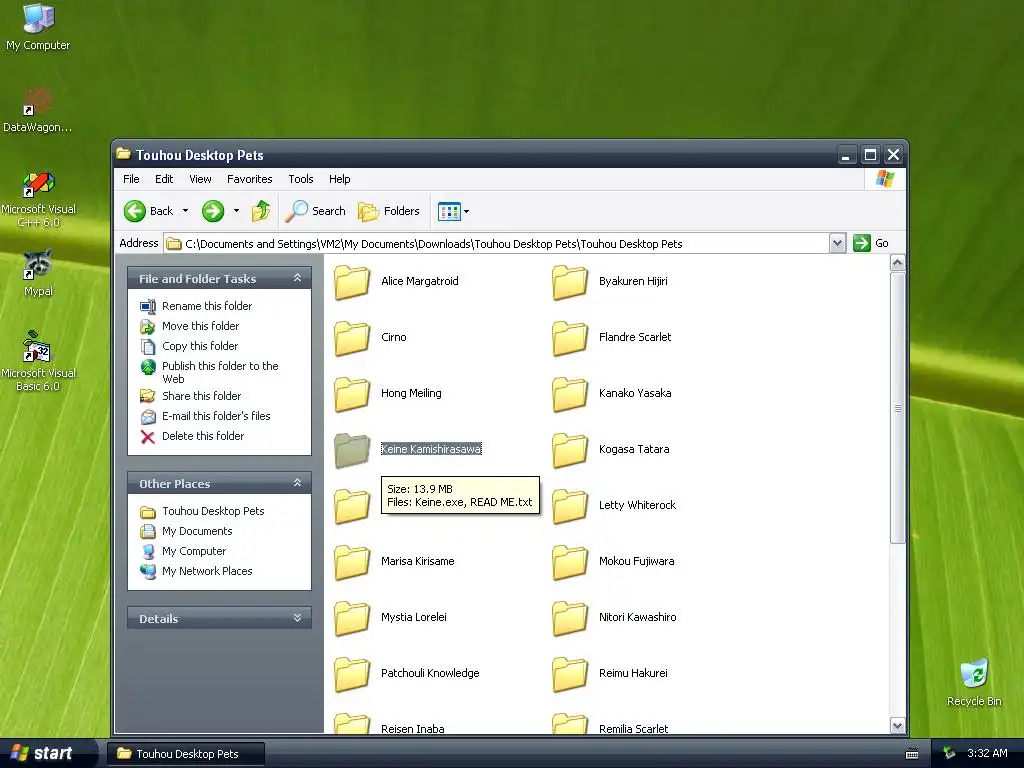1024x768 pixels.
Task: Collapse the Other Places panel
Action: pos(297,483)
